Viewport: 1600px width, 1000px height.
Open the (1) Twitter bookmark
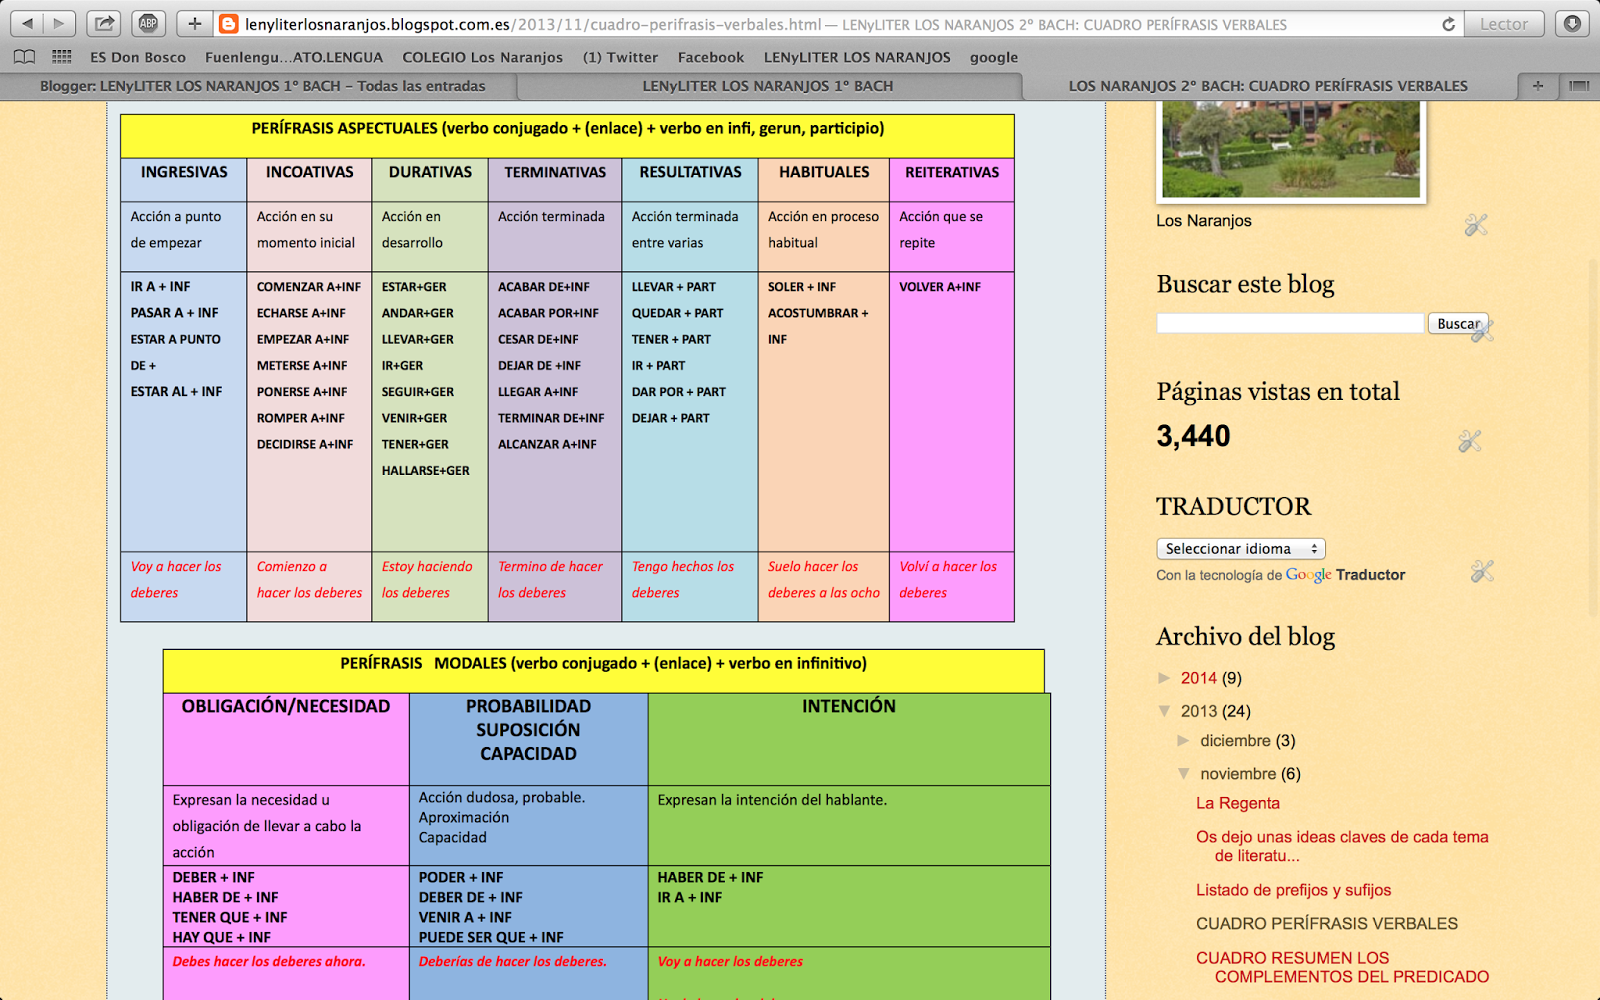(x=620, y=57)
